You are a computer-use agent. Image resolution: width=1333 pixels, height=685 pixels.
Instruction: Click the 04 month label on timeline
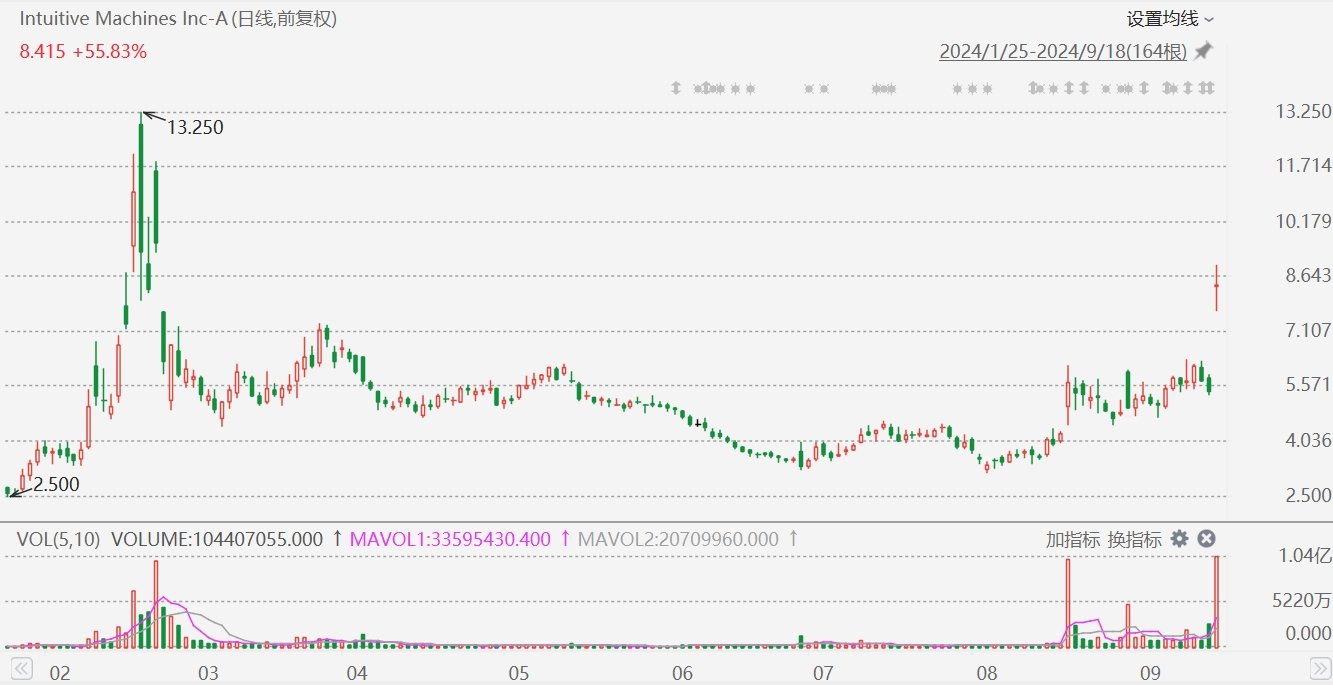pos(355,673)
